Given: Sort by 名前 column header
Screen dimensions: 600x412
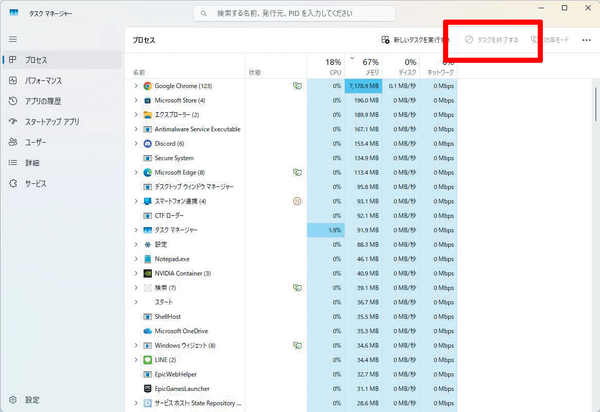Looking at the screenshot, I should click(x=139, y=72).
